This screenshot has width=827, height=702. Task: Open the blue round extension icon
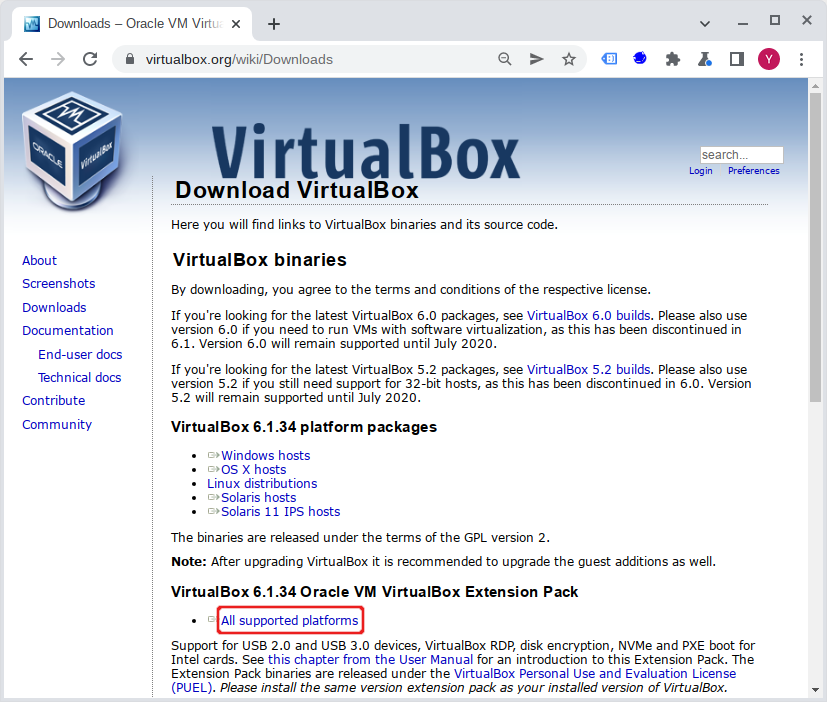click(x=640, y=58)
